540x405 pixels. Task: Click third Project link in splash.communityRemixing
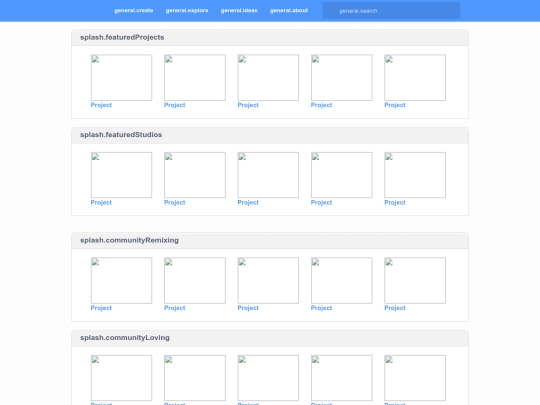click(x=248, y=308)
